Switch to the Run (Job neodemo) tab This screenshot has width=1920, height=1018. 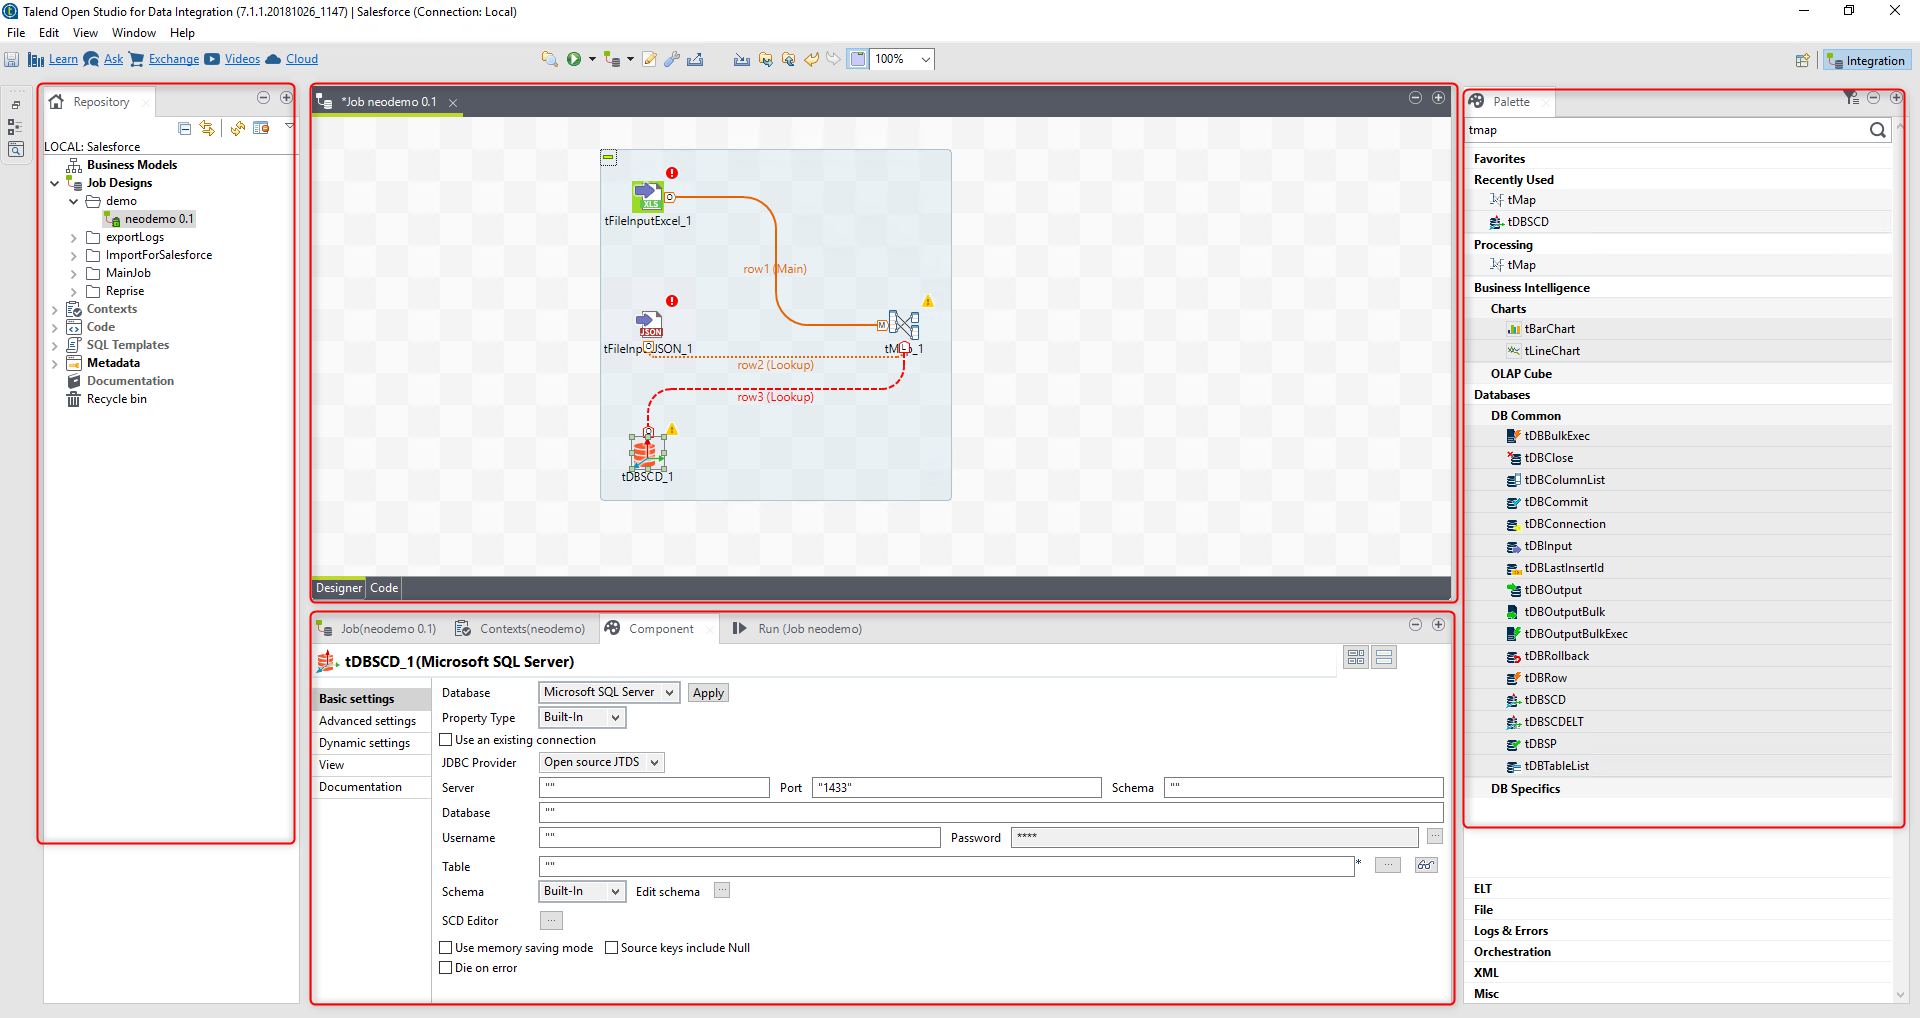797,629
